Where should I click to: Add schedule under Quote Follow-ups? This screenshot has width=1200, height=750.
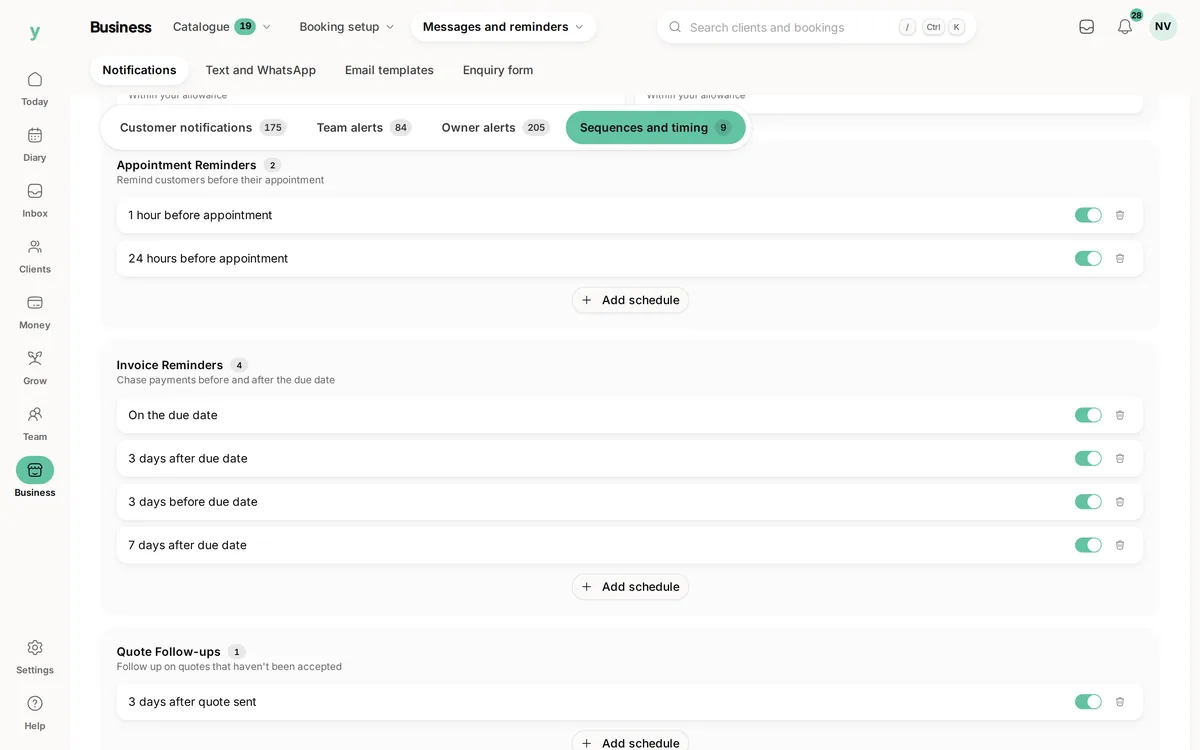(x=630, y=742)
